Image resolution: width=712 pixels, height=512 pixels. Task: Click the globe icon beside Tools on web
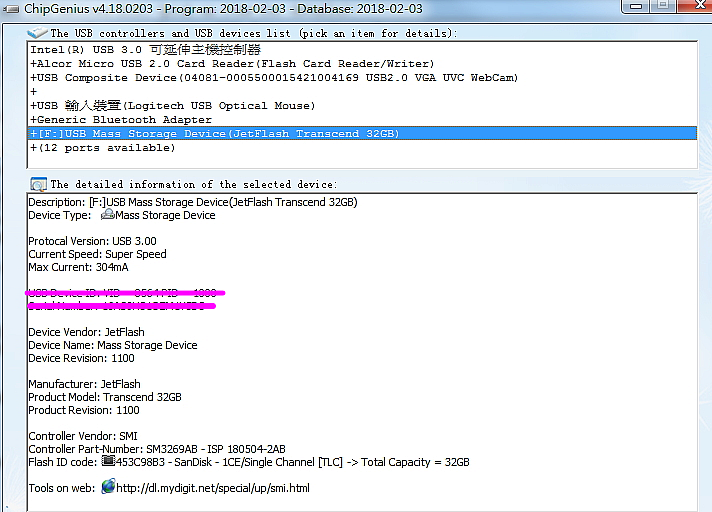click(108, 487)
